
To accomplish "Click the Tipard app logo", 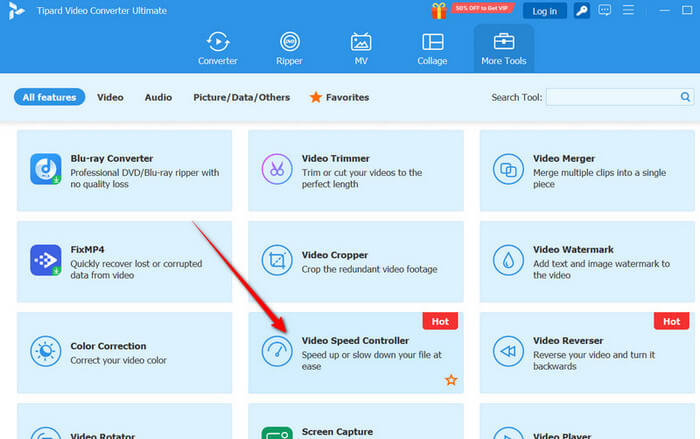I will (x=16, y=11).
